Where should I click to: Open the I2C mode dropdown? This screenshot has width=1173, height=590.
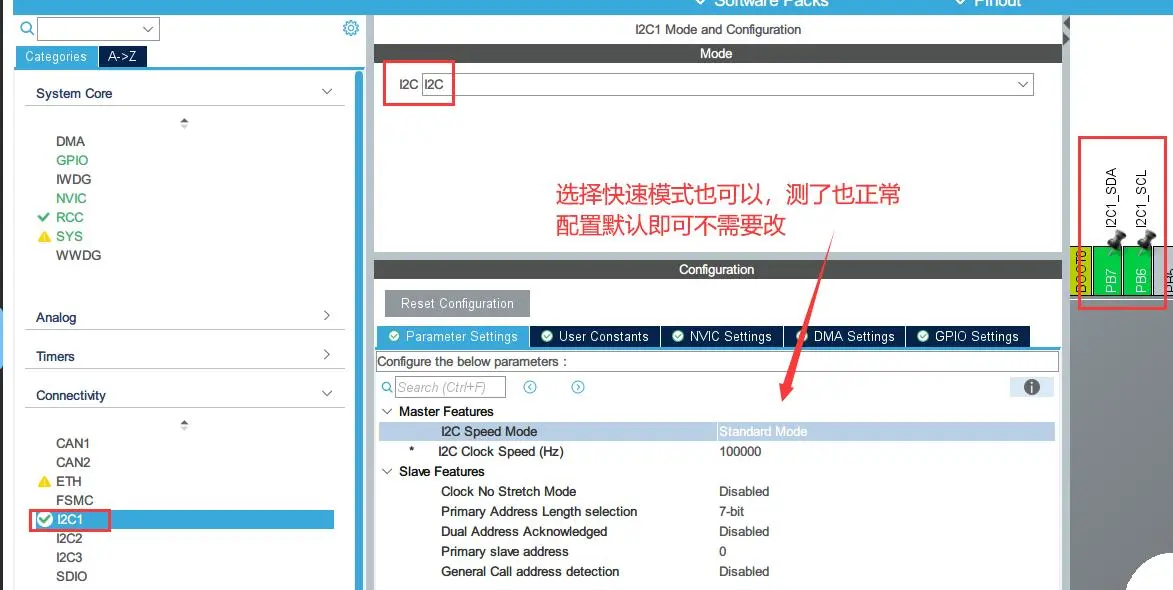coord(1023,85)
